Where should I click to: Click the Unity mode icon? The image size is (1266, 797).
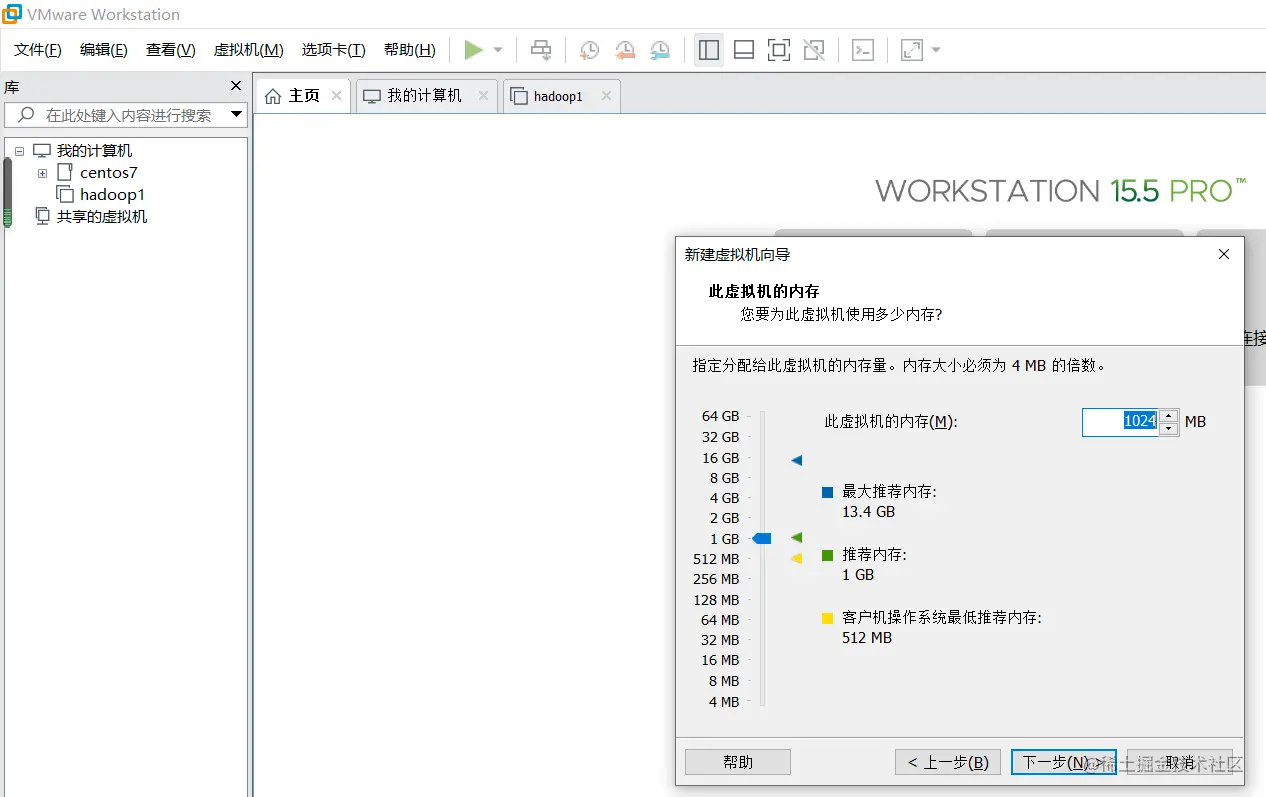coord(814,50)
